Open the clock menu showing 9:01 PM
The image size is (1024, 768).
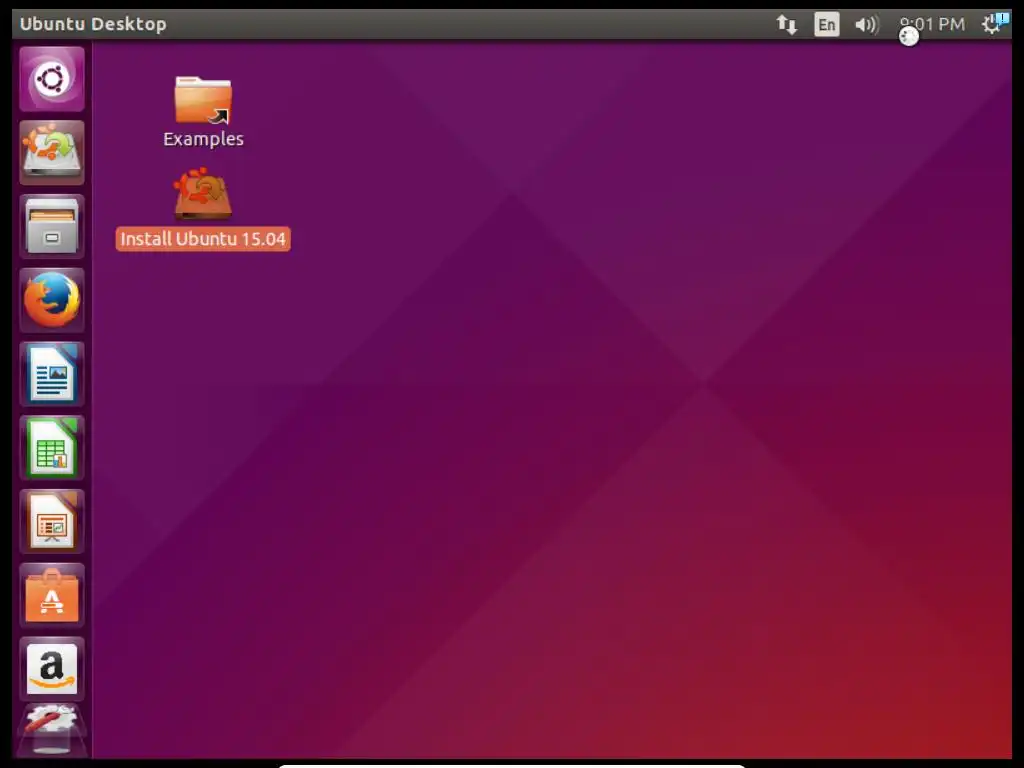pos(932,25)
